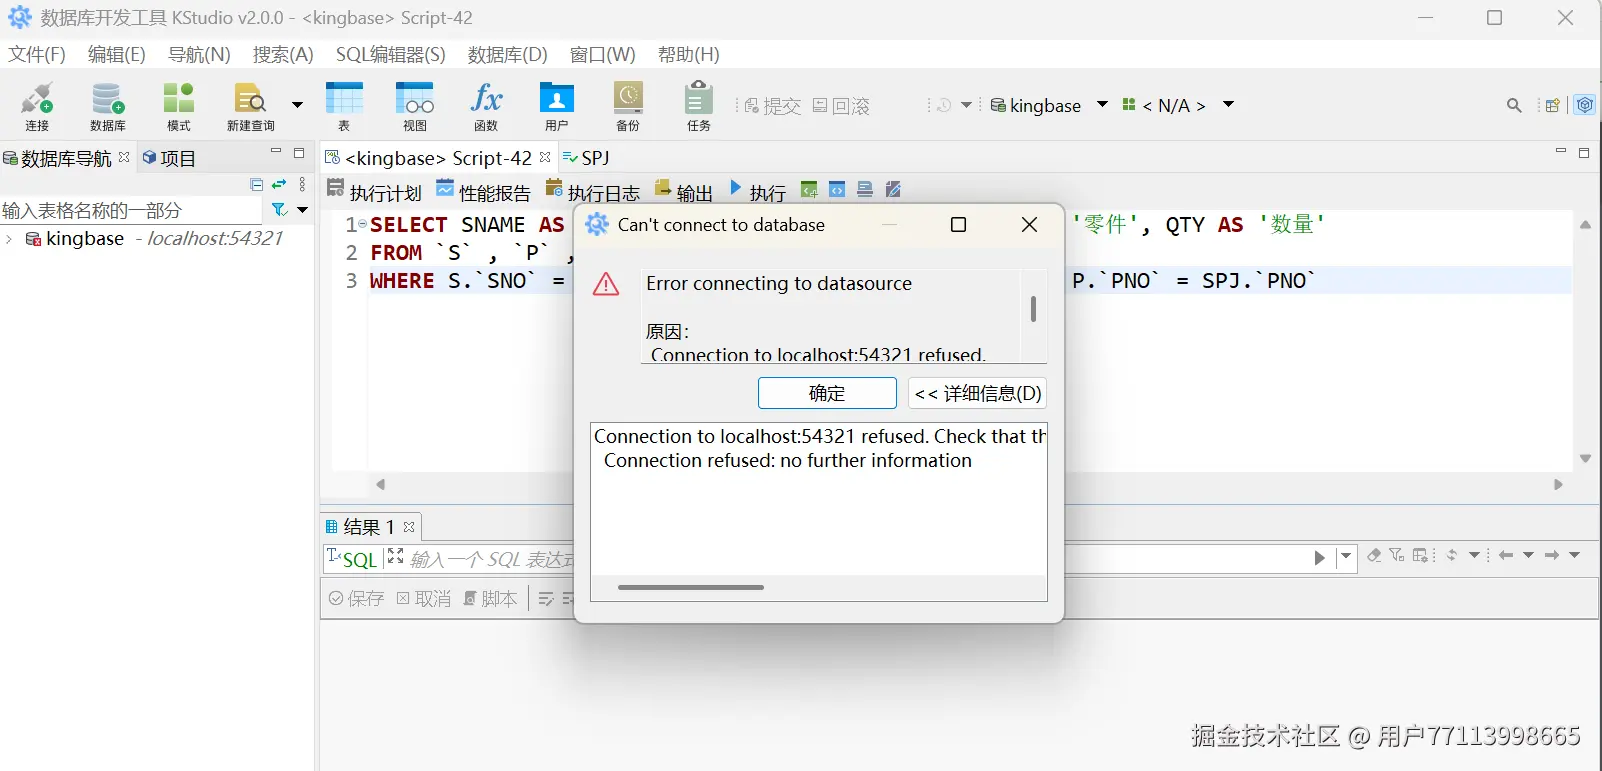Expand the kingbase localhost:54321 tree node
The height and width of the screenshot is (771, 1602).
click(9, 239)
